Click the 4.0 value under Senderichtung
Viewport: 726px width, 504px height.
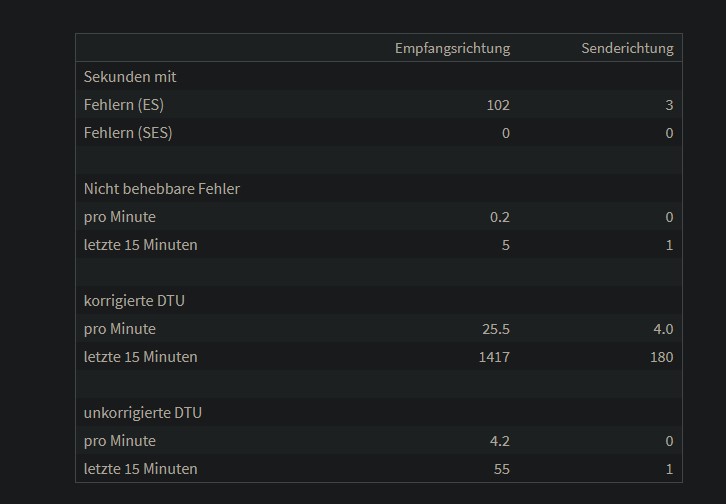tap(662, 329)
